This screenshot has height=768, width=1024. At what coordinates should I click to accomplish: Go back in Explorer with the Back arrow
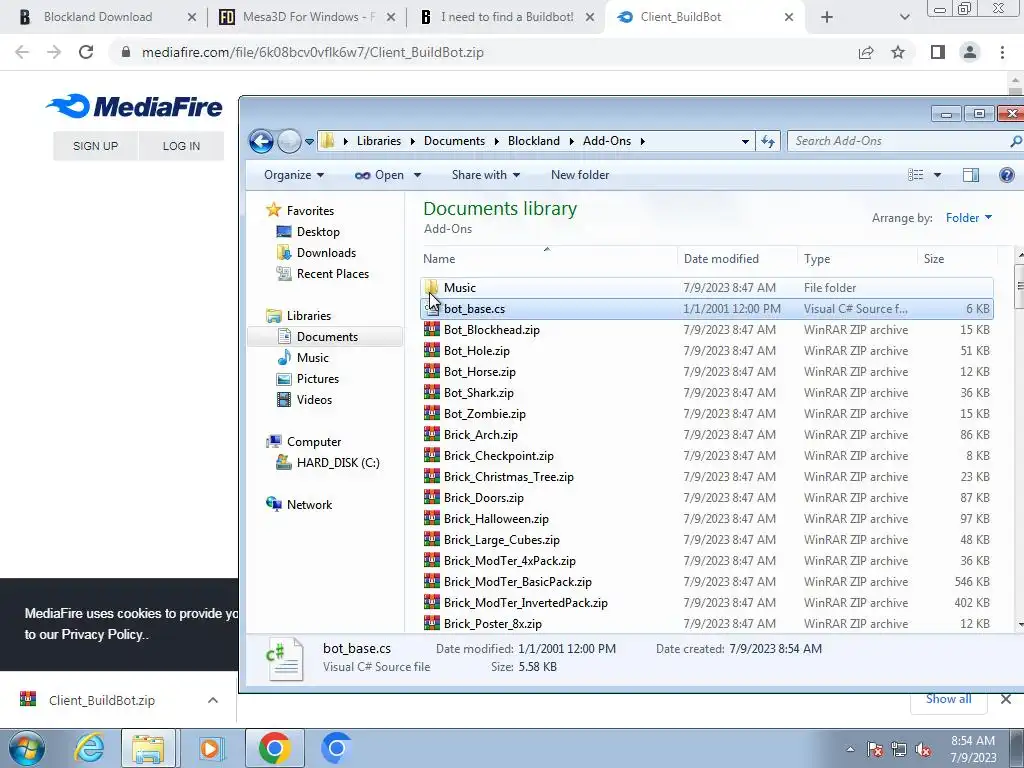(261, 141)
